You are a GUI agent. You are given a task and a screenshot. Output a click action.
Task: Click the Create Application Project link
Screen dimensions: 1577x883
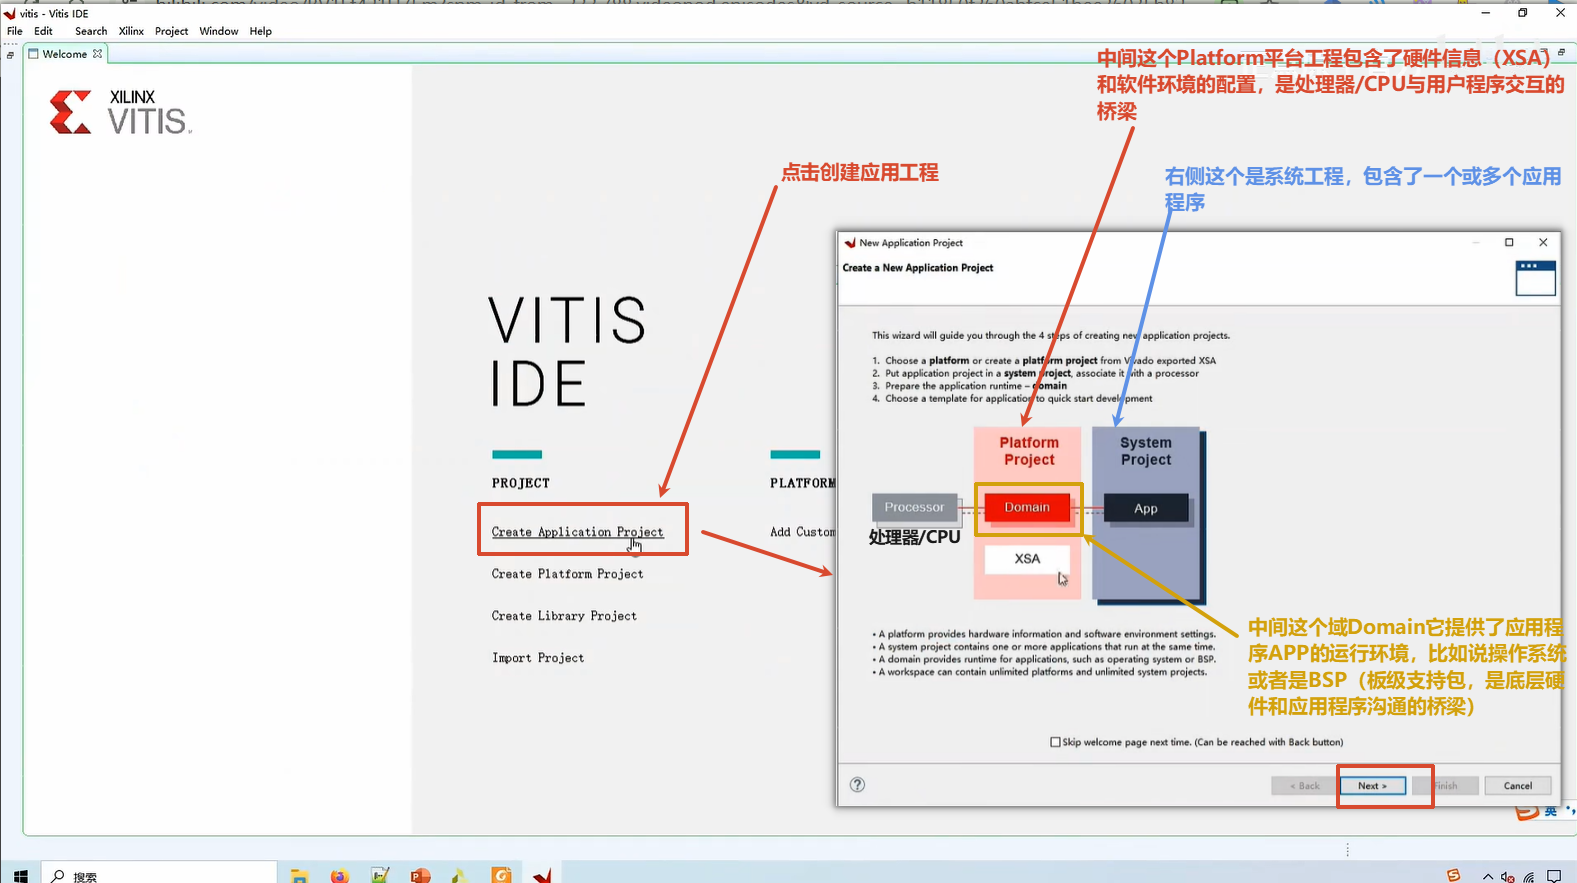(x=577, y=532)
